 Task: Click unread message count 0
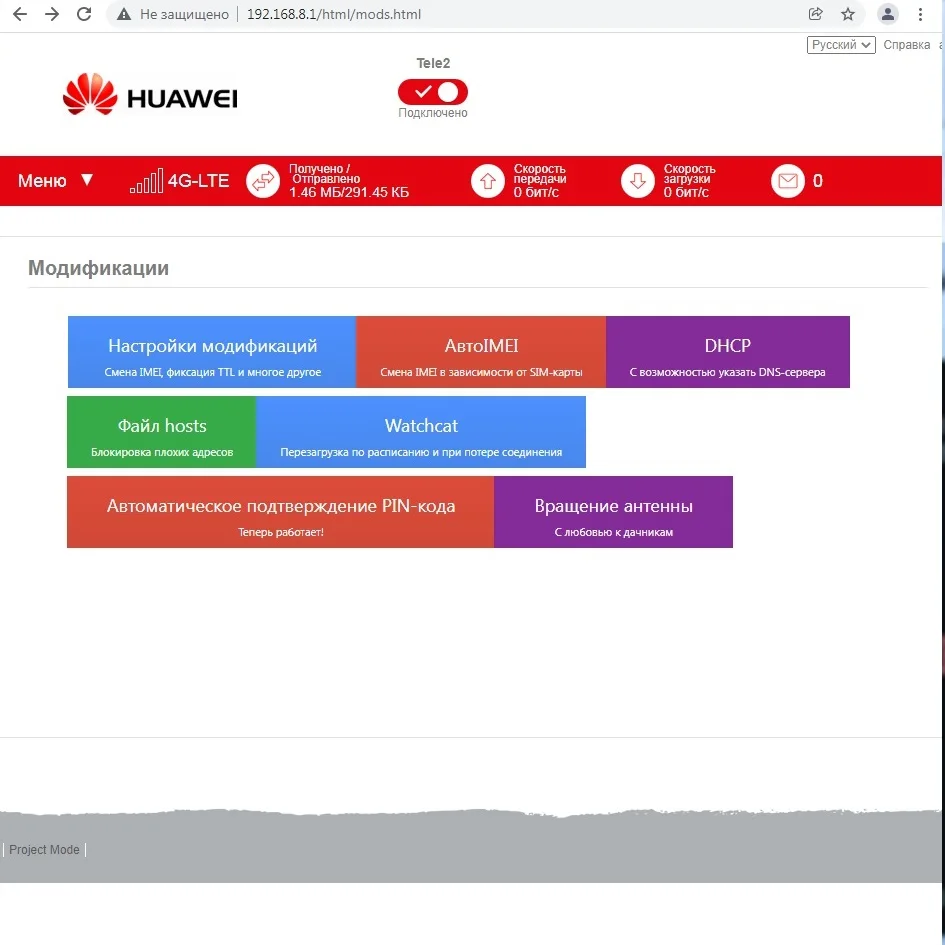pos(818,181)
